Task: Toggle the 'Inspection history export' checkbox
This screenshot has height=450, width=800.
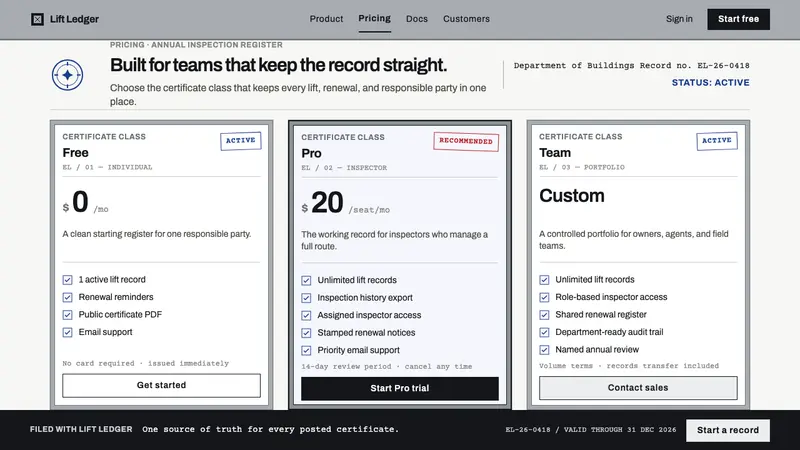Action: [x=306, y=298]
